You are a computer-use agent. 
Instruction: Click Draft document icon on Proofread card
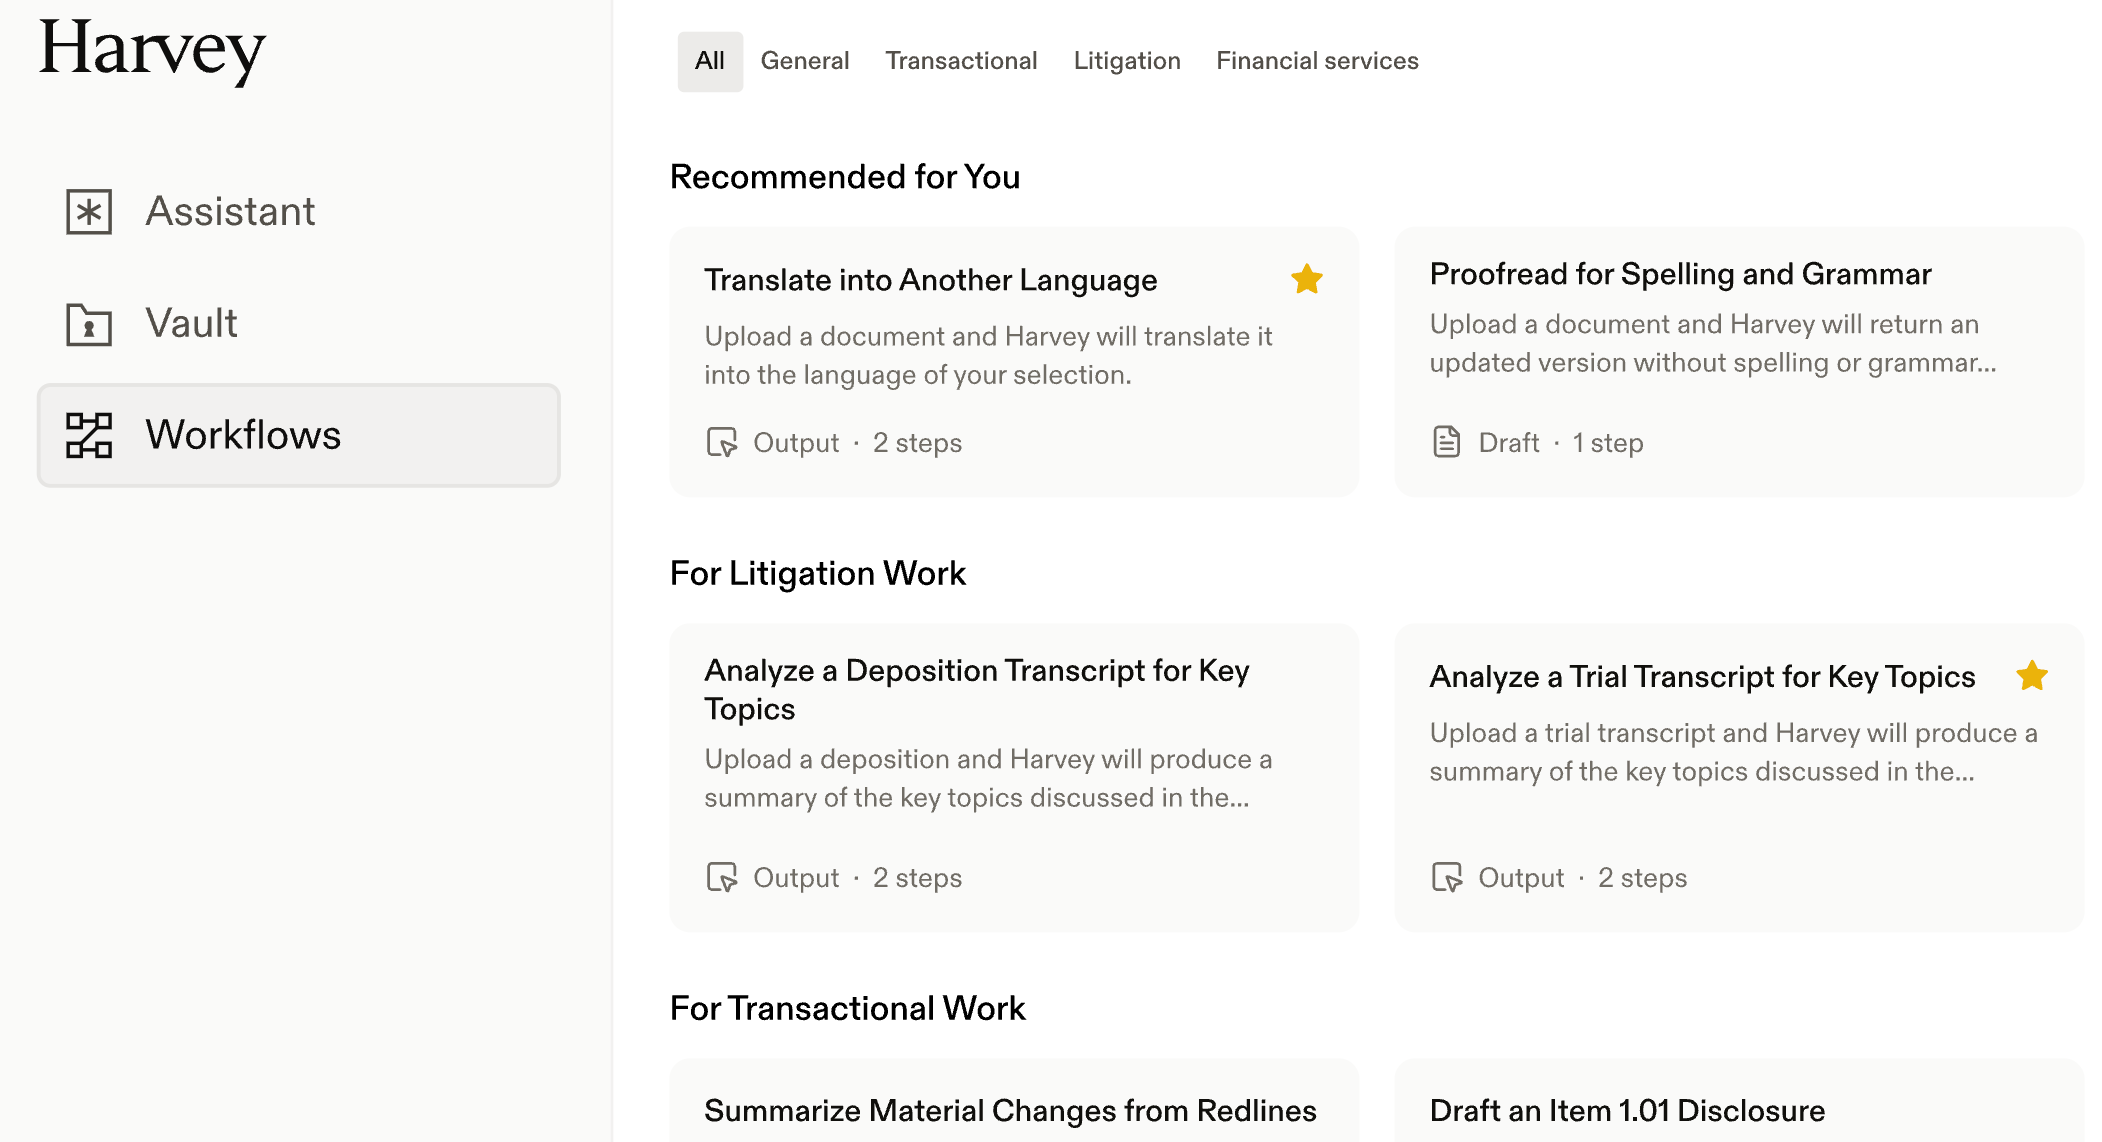[1446, 442]
